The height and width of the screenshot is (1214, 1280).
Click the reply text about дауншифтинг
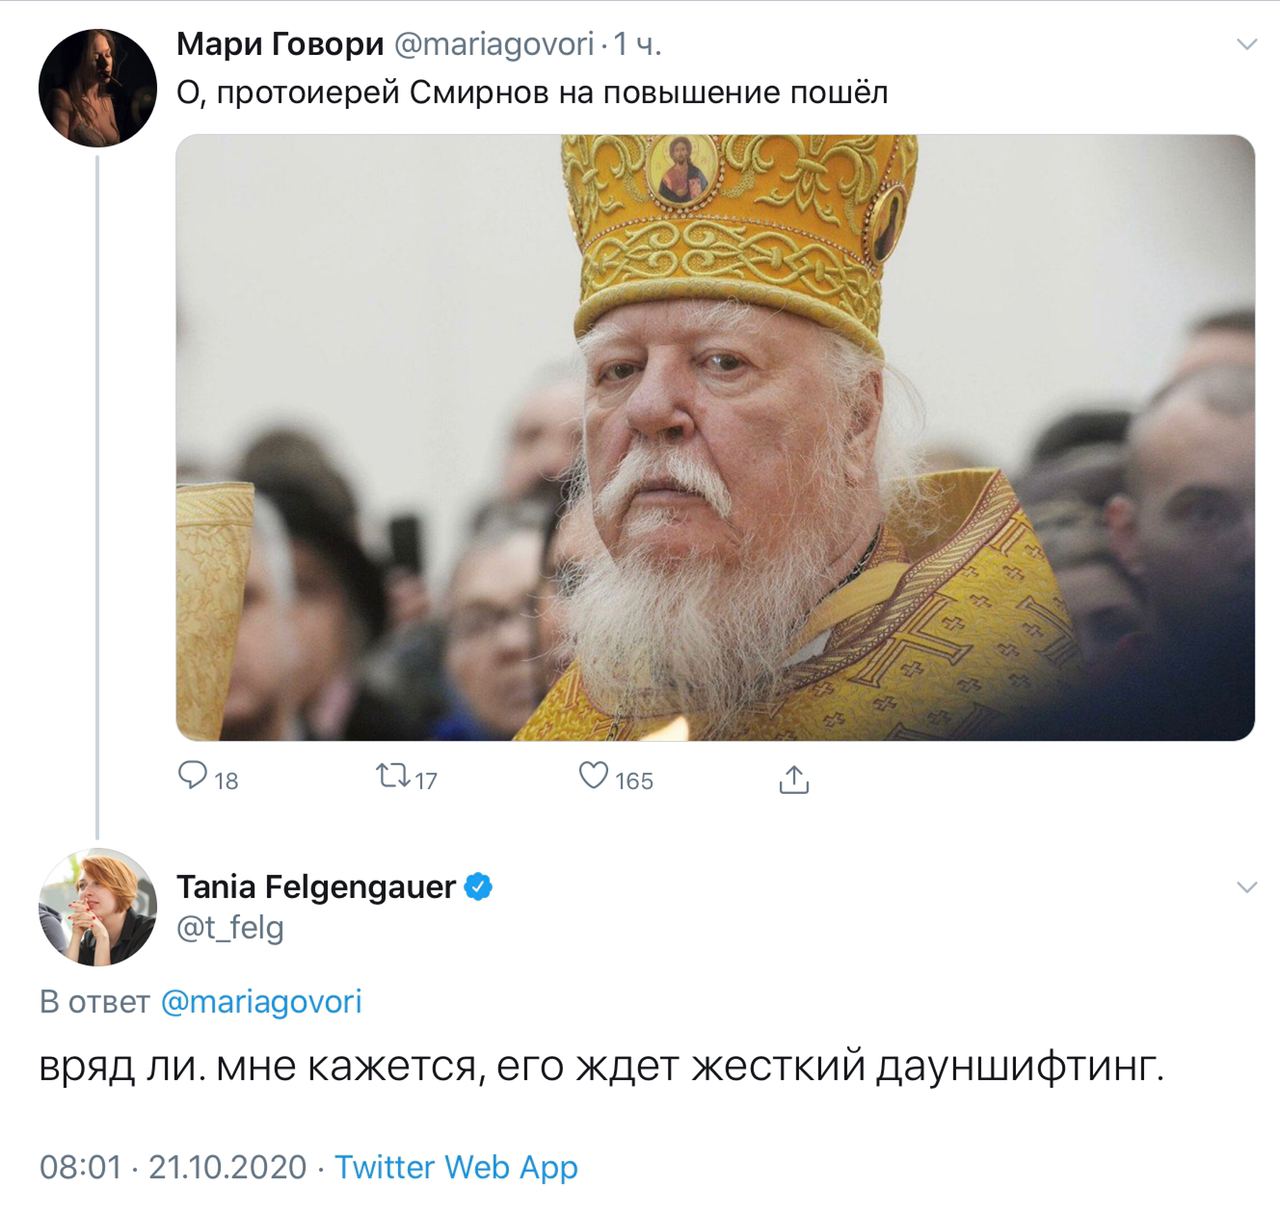602,1068
